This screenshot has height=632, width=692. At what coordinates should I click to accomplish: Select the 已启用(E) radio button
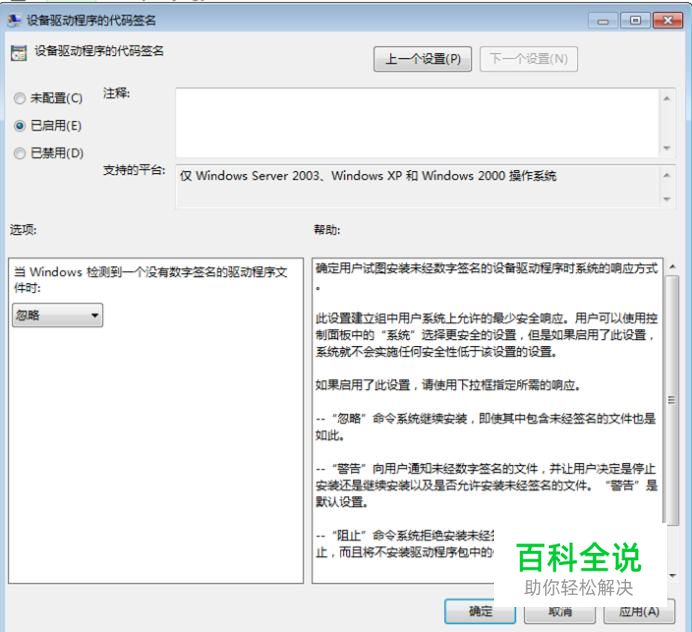19,126
